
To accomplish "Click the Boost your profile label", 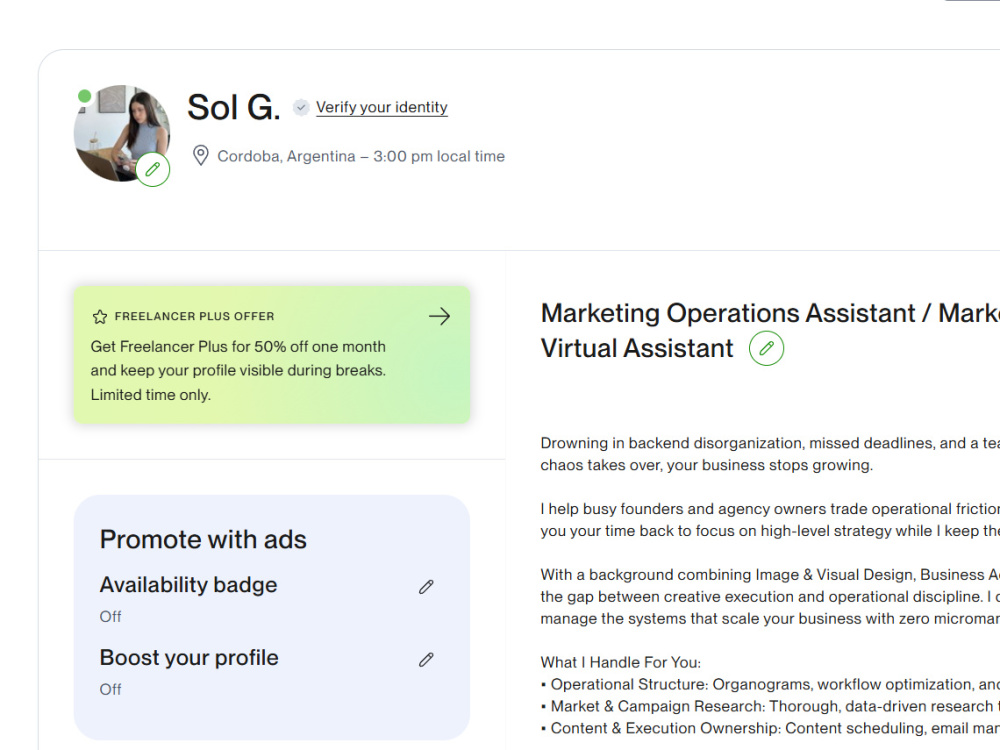I will coord(189,658).
